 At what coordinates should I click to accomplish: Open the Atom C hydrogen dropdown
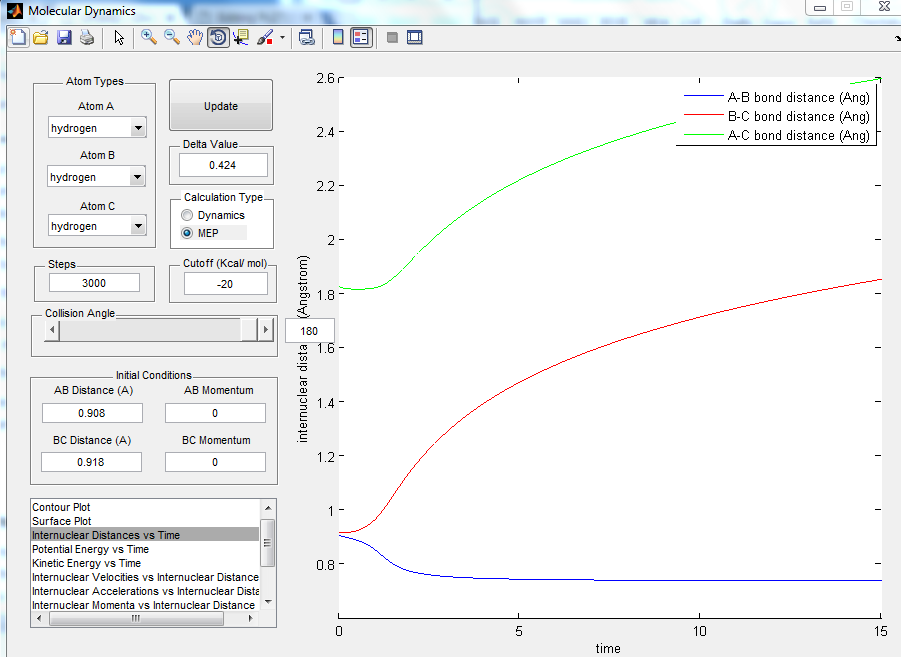point(138,226)
